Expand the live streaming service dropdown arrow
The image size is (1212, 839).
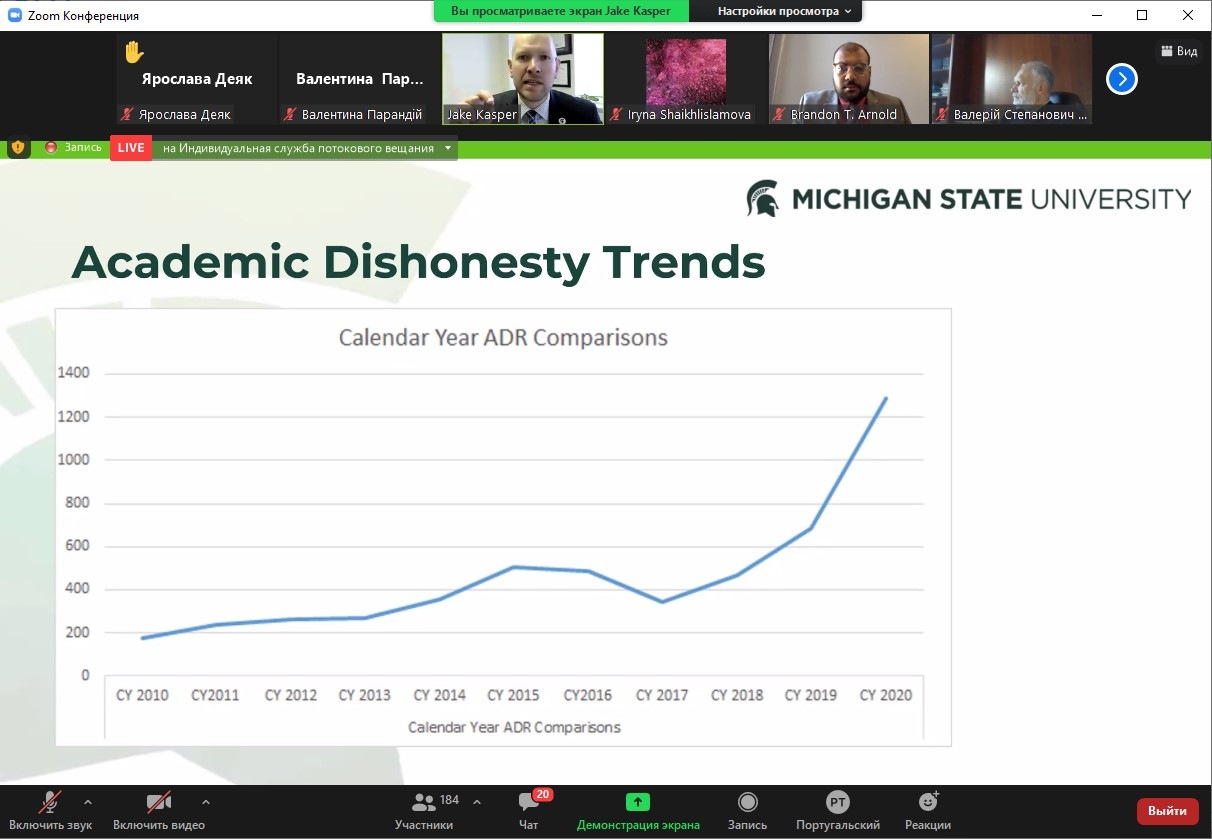click(x=448, y=148)
